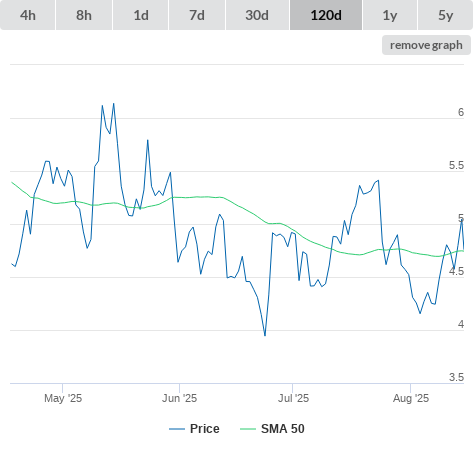The image size is (474, 455).
Task: Select the 8h time range tab
Action: 84,15
